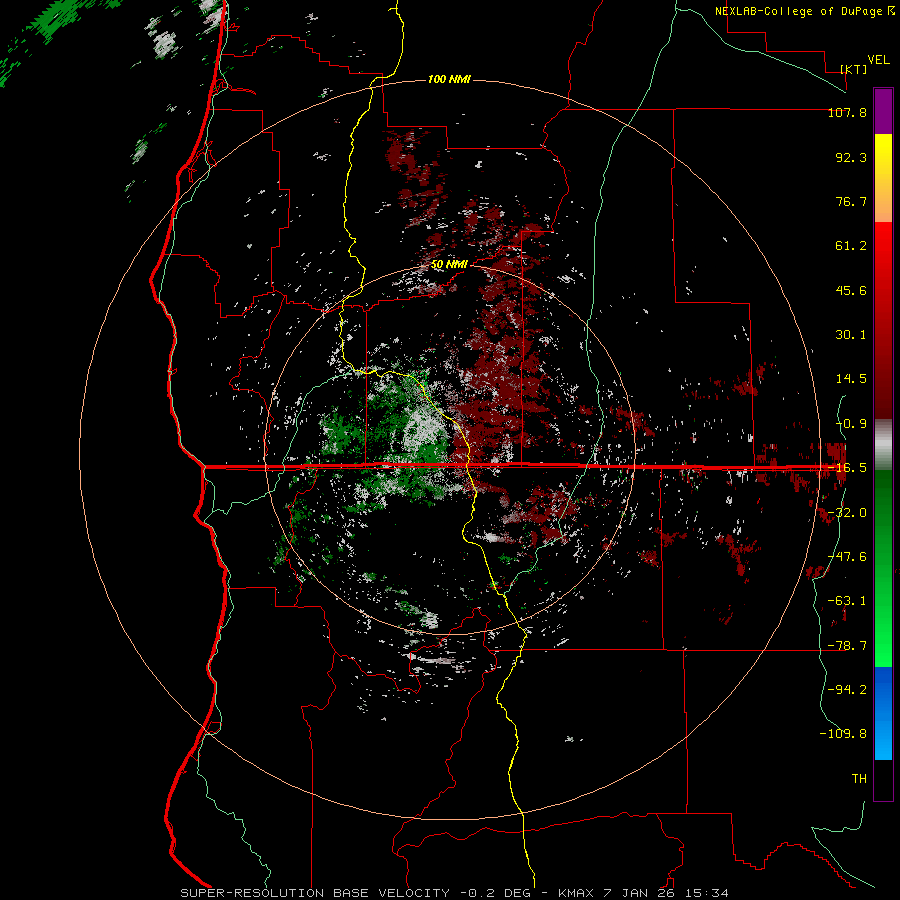Select the 30.1 value on the velocity scale
This screenshot has width=900, height=900.
coord(851,335)
